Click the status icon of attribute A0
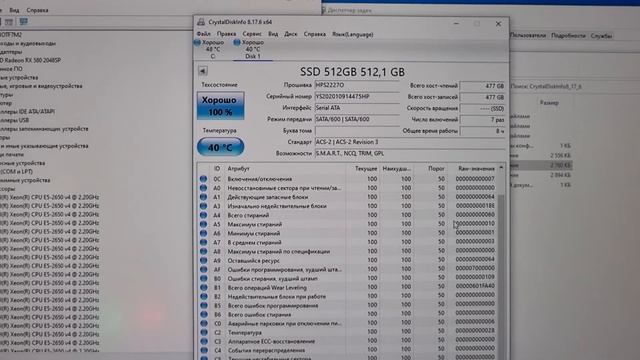This screenshot has height=360, width=640. [203, 188]
